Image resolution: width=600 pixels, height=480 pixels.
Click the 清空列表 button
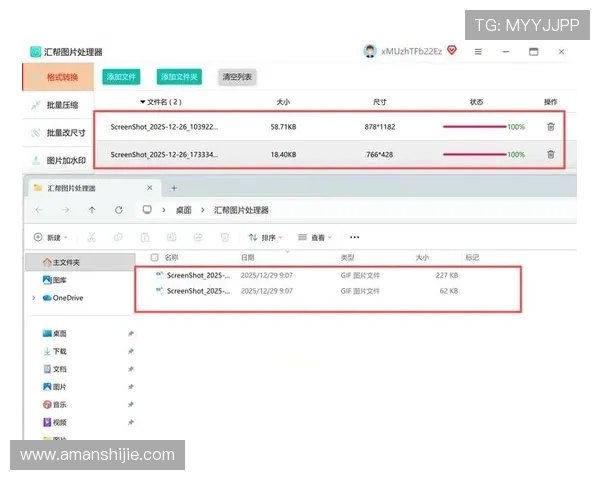tap(237, 77)
